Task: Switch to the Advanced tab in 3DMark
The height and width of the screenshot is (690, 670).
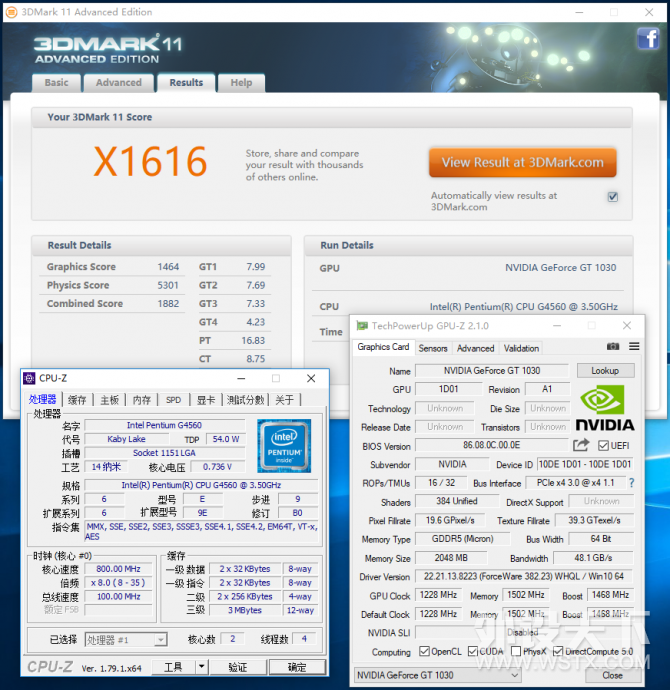Action: [x=119, y=83]
